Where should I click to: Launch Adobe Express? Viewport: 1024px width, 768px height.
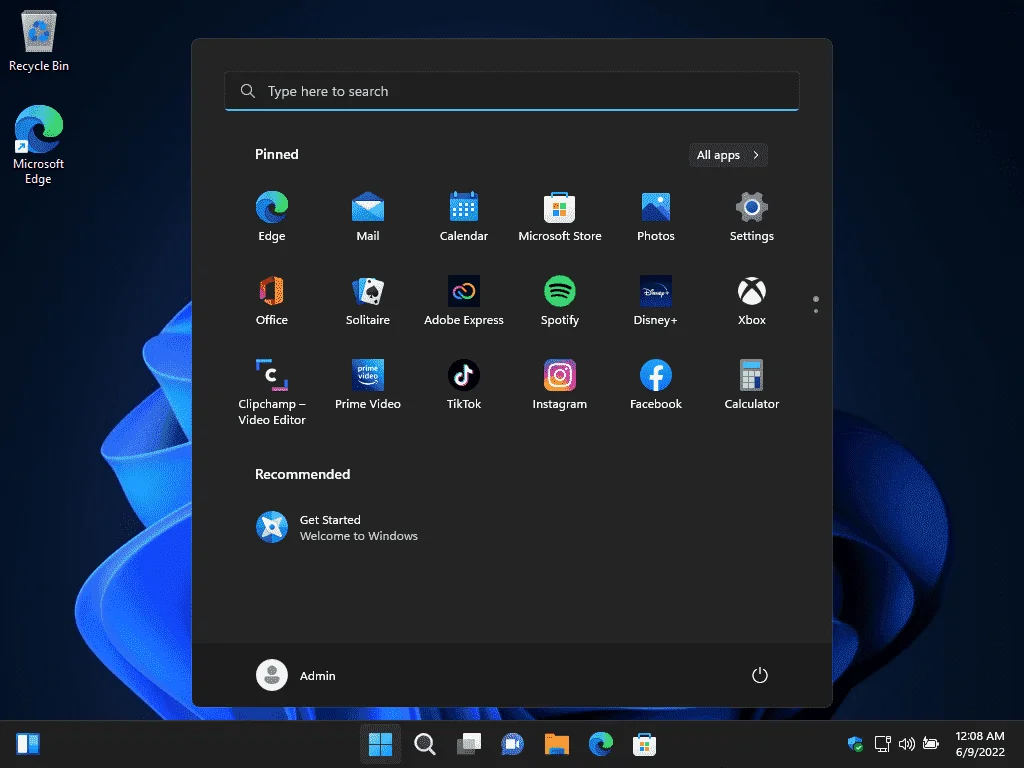[464, 300]
